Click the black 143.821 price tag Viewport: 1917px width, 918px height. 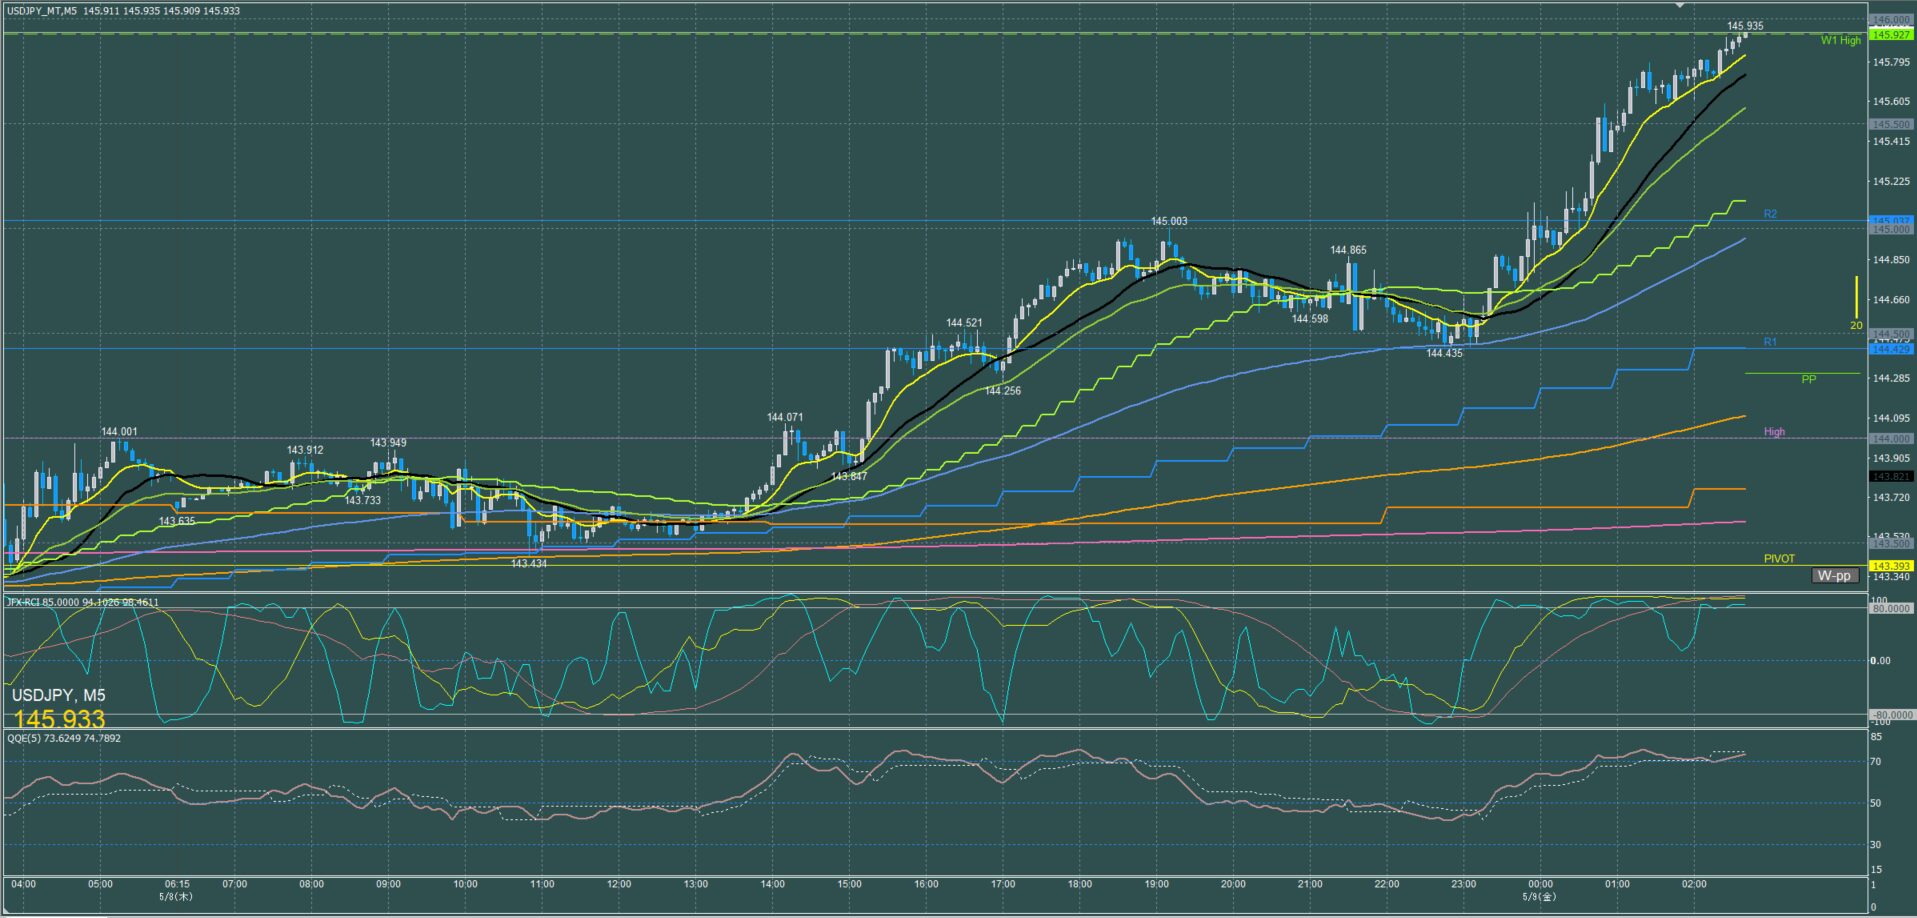[x=1891, y=477]
